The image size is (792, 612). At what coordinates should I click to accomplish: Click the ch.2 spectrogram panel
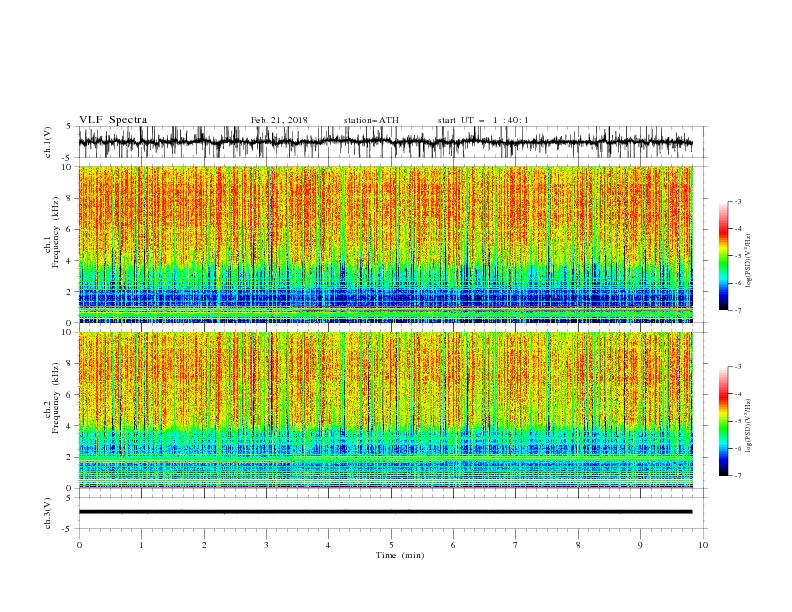(385, 410)
